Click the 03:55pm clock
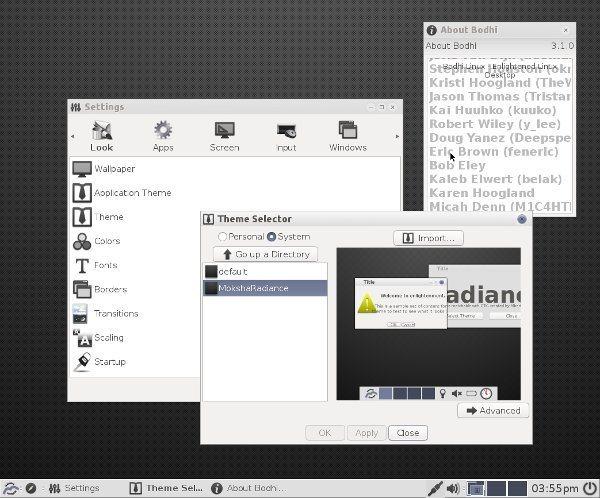The width and height of the screenshot is (600, 498). (x=554, y=489)
